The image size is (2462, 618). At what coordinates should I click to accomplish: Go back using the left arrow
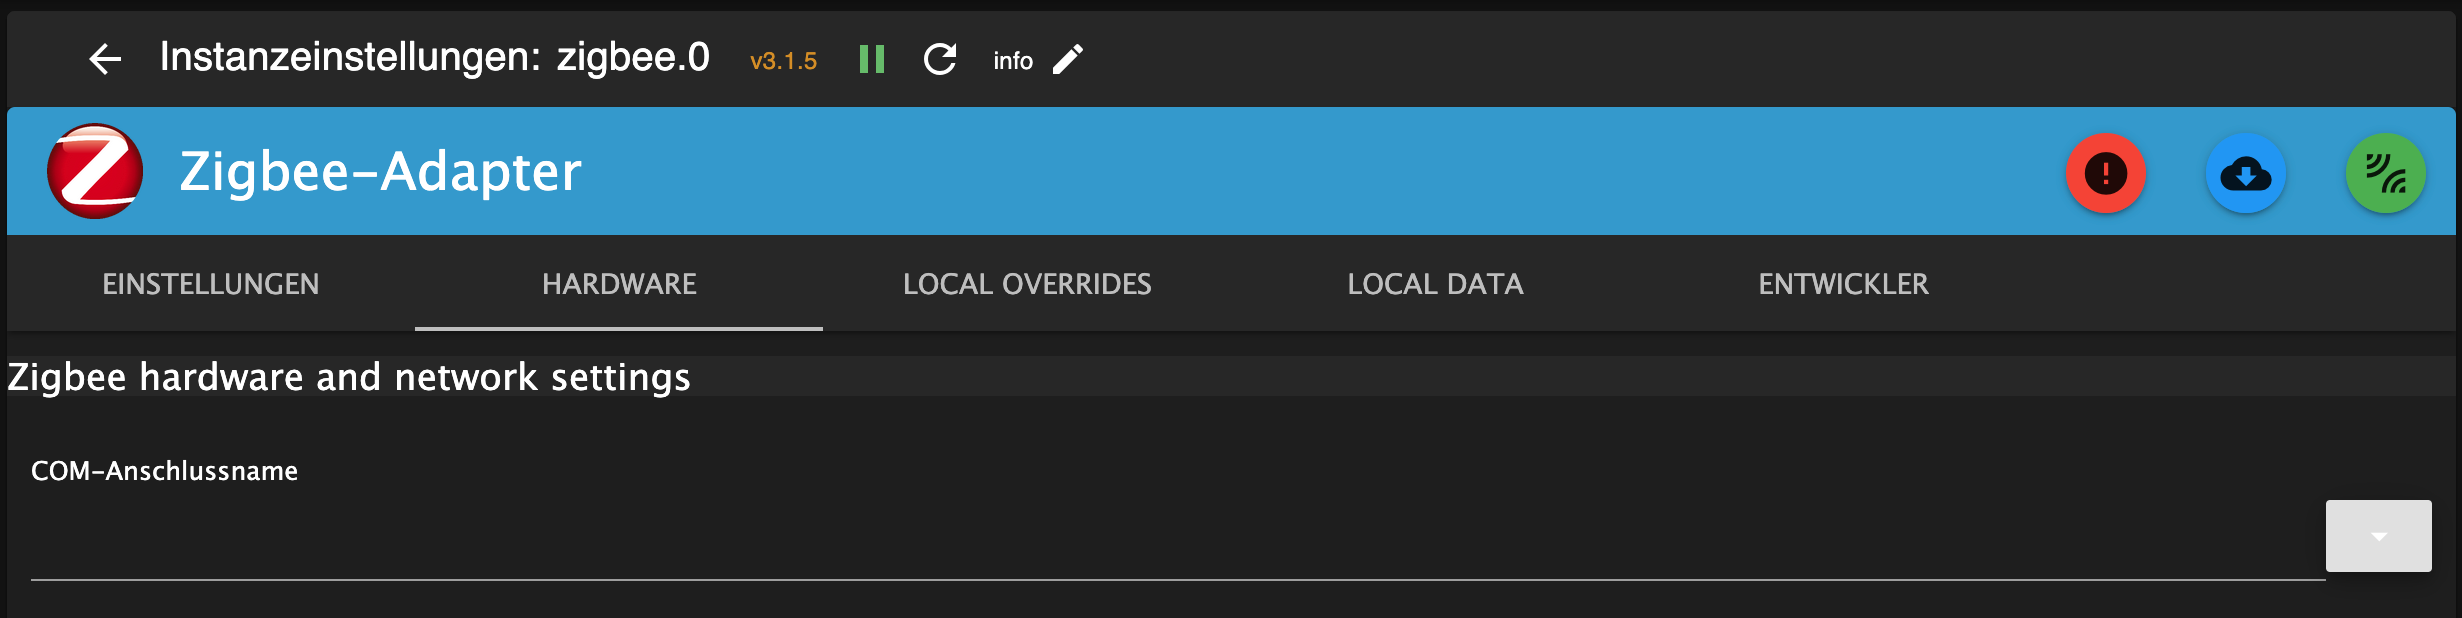tap(105, 60)
